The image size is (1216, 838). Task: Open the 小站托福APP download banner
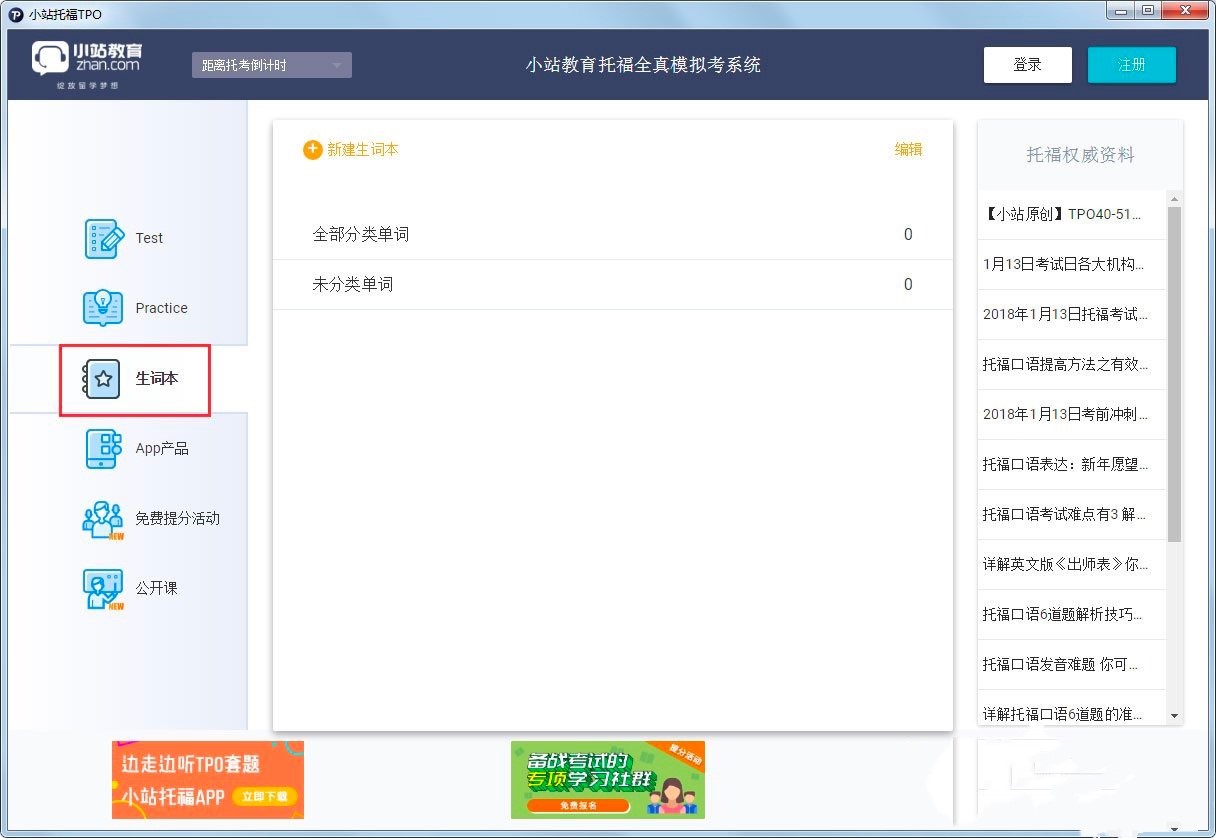[208, 780]
